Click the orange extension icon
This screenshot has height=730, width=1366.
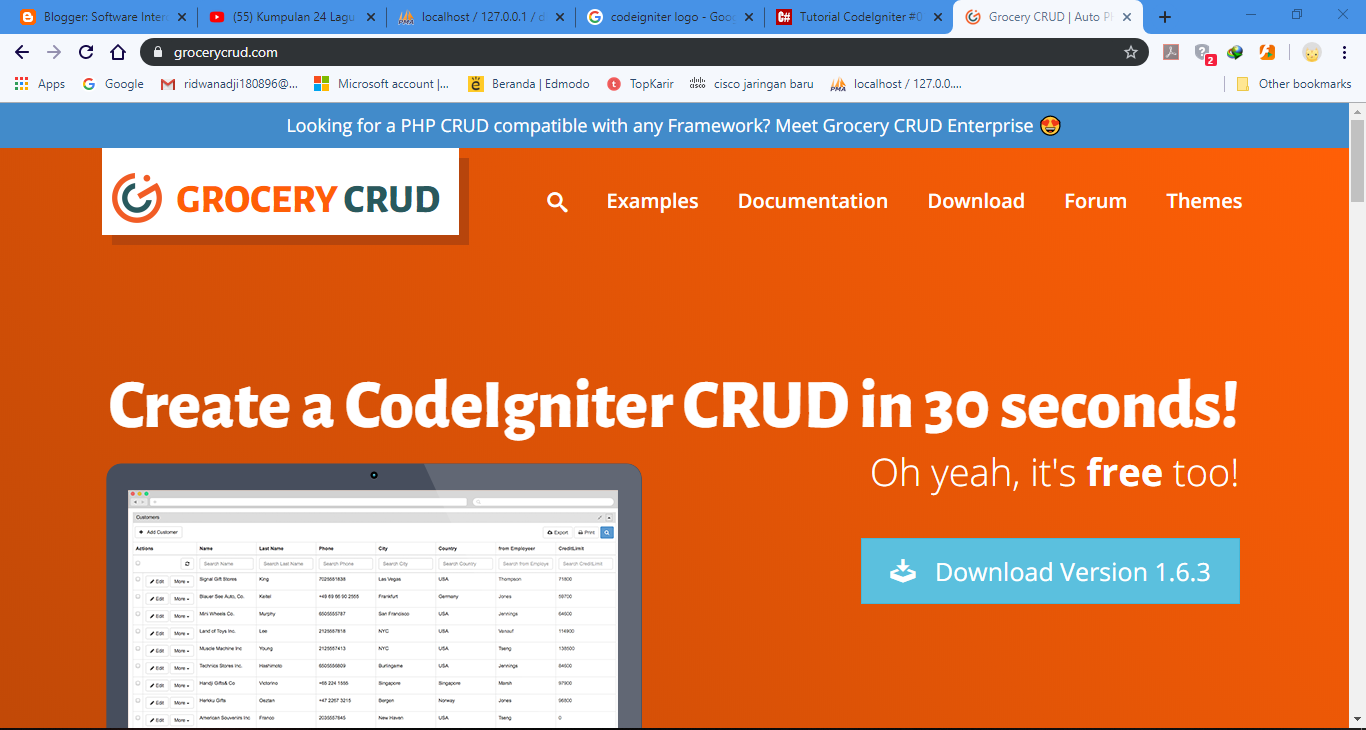coord(1267,52)
